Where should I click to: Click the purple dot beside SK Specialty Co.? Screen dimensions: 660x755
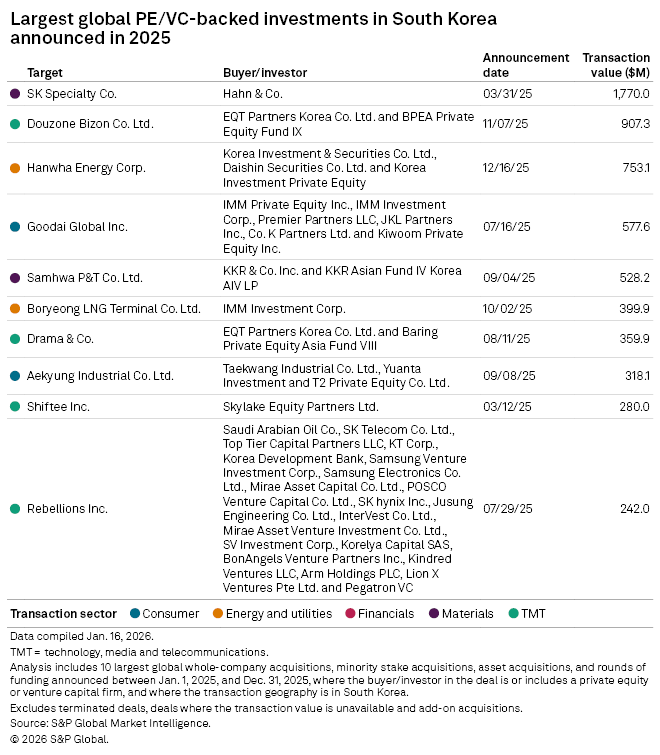pos(14,93)
